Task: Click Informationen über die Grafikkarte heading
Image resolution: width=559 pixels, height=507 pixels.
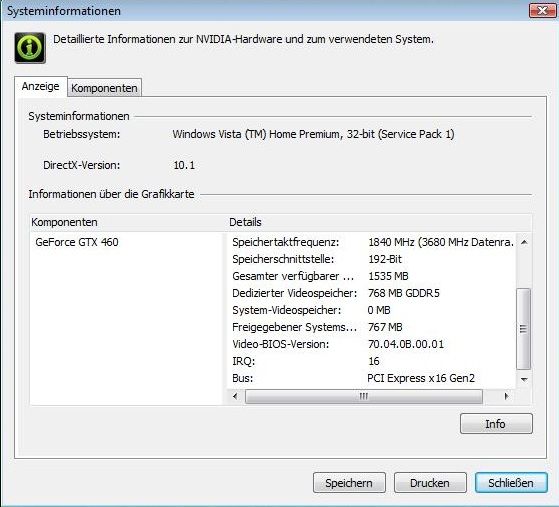Action: pyautogui.click(x=111, y=194)
